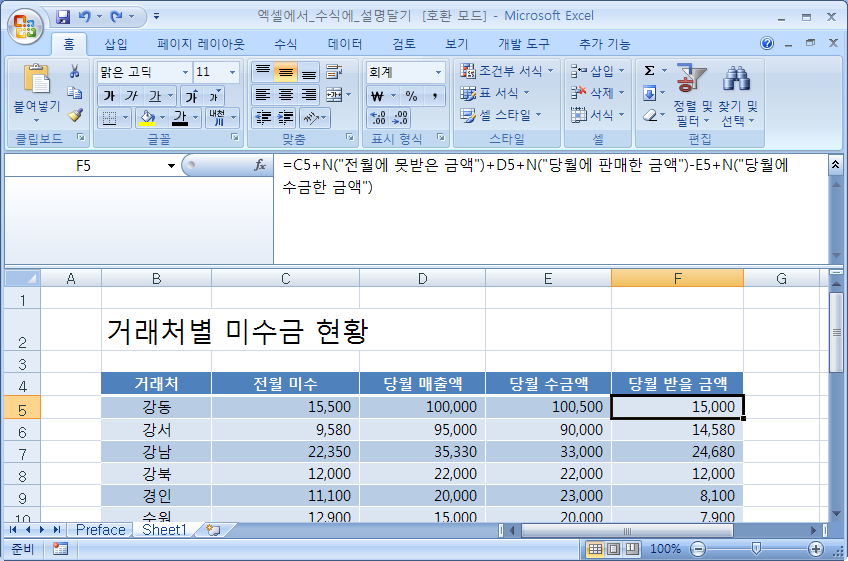This screenshot has width=848, height=561.
Task: Increase indent of cell contents
Action: pyautogui.click(x=286, y=117)
